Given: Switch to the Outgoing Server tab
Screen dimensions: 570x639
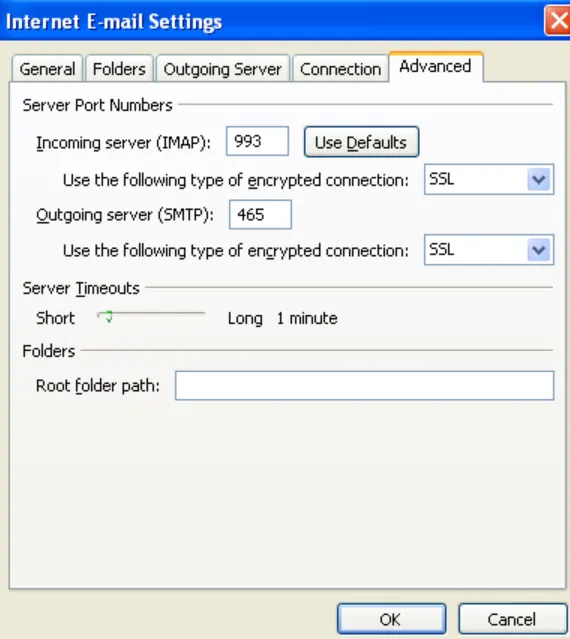Looking at the screenshot, I should [222, 68].
